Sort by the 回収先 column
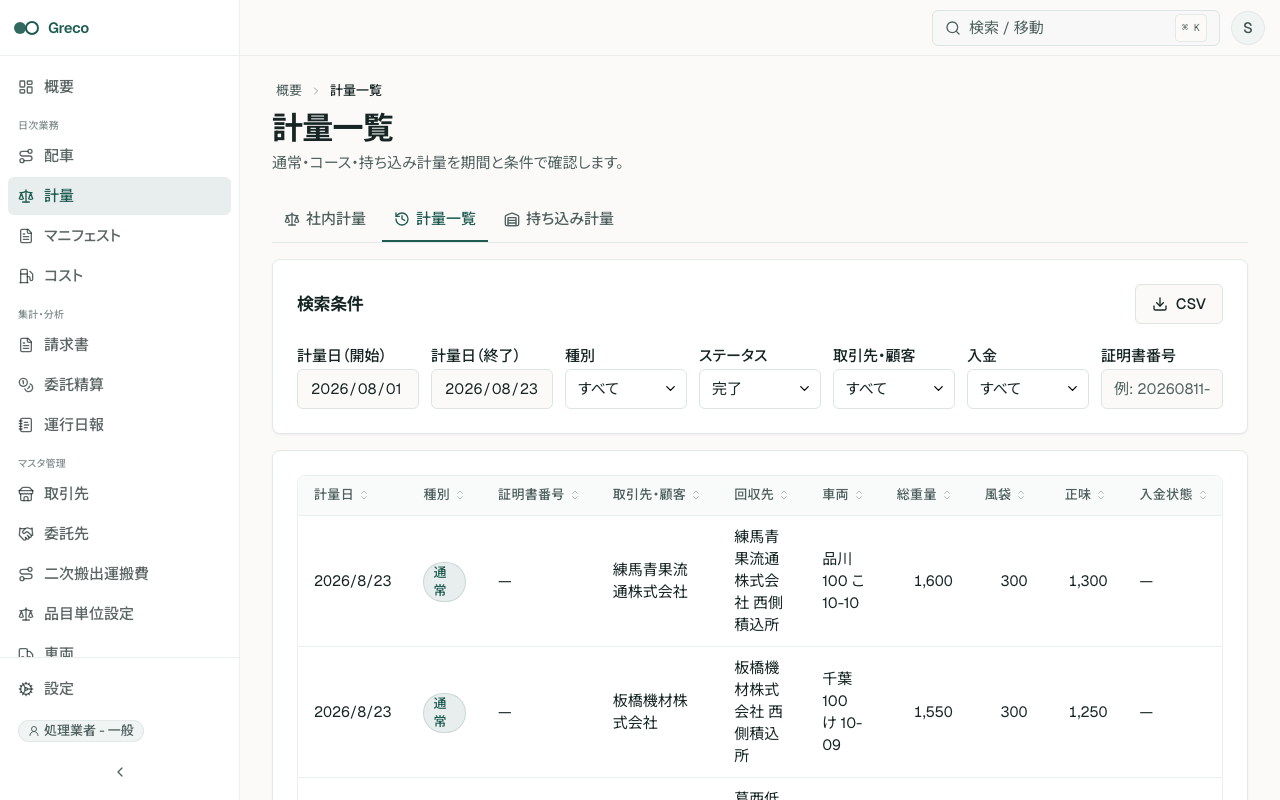1280x800 pixels. click(761, 495)
